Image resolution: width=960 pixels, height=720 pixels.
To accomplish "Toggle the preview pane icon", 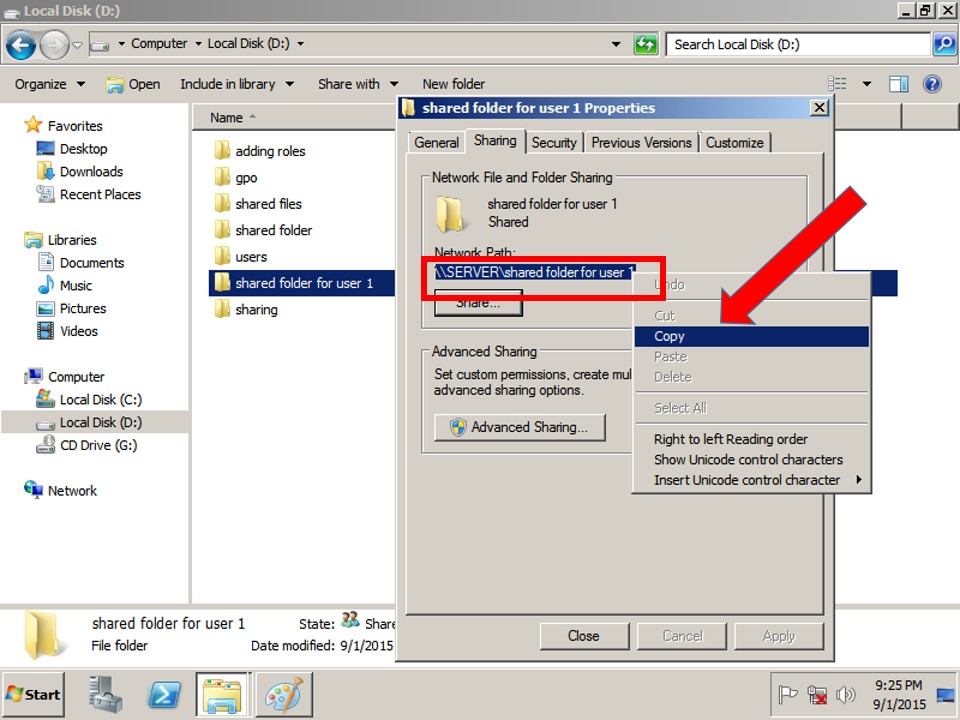I will click(899, 84).
